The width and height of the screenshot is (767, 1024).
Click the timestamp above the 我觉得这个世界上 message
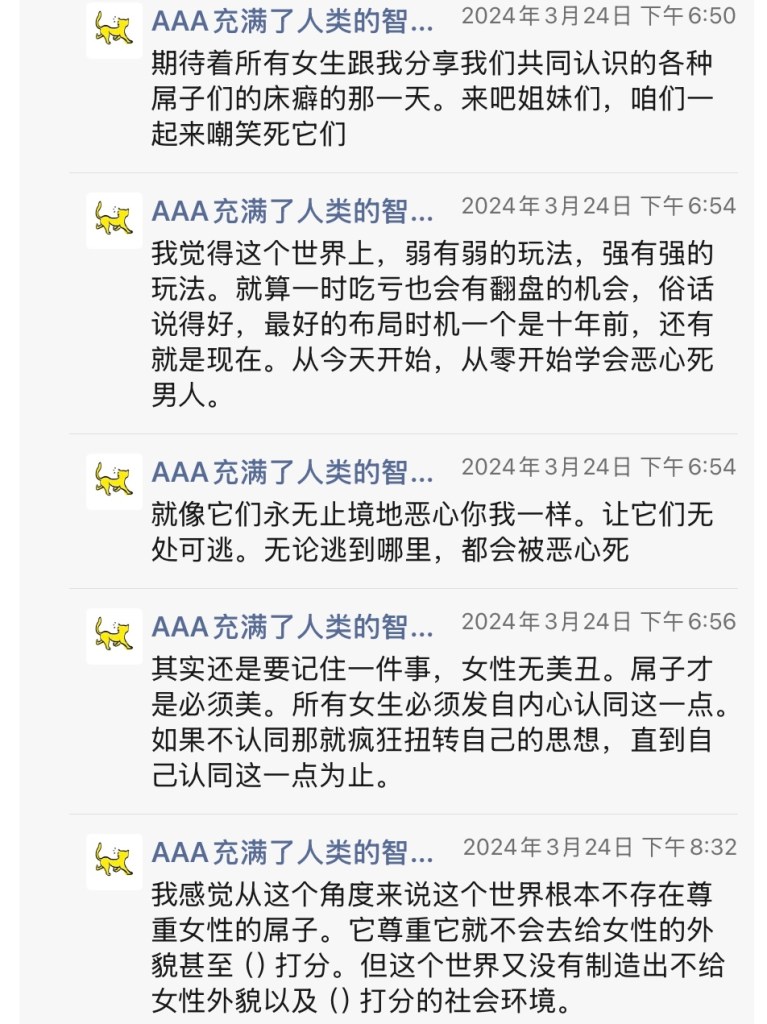(x=598, y=207)
